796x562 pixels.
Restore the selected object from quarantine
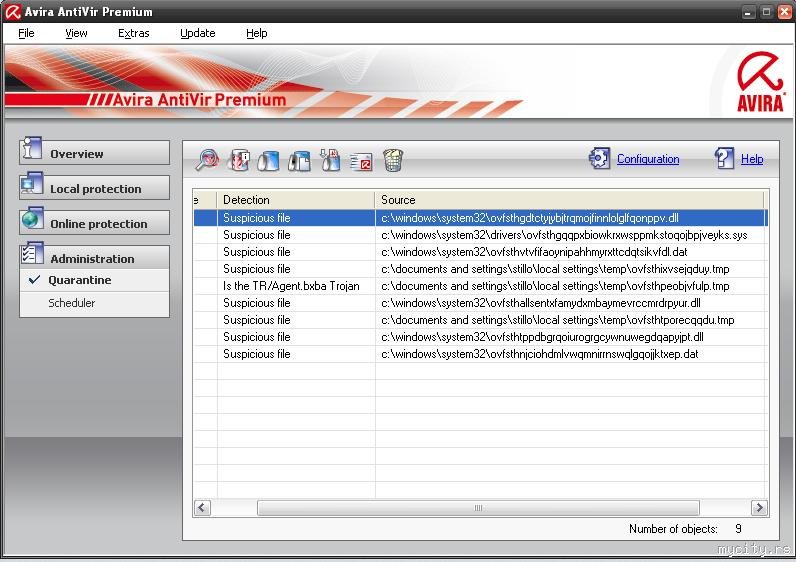(x=269, y=160)
